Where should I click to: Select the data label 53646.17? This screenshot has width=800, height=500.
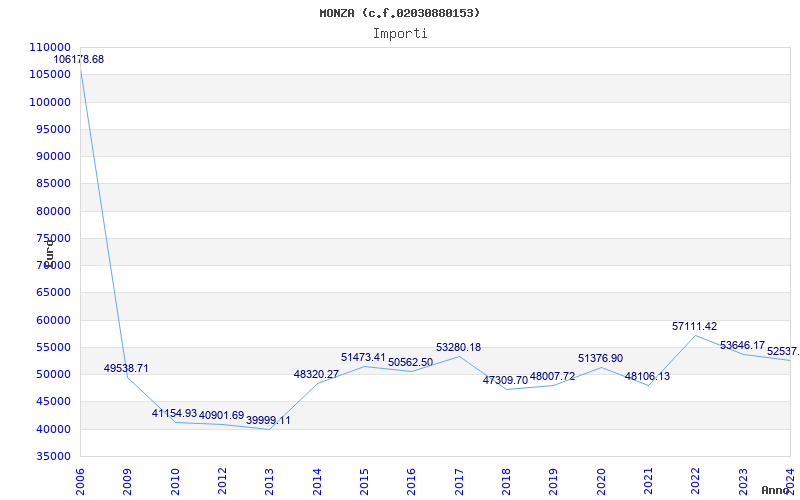pos(742,345)
